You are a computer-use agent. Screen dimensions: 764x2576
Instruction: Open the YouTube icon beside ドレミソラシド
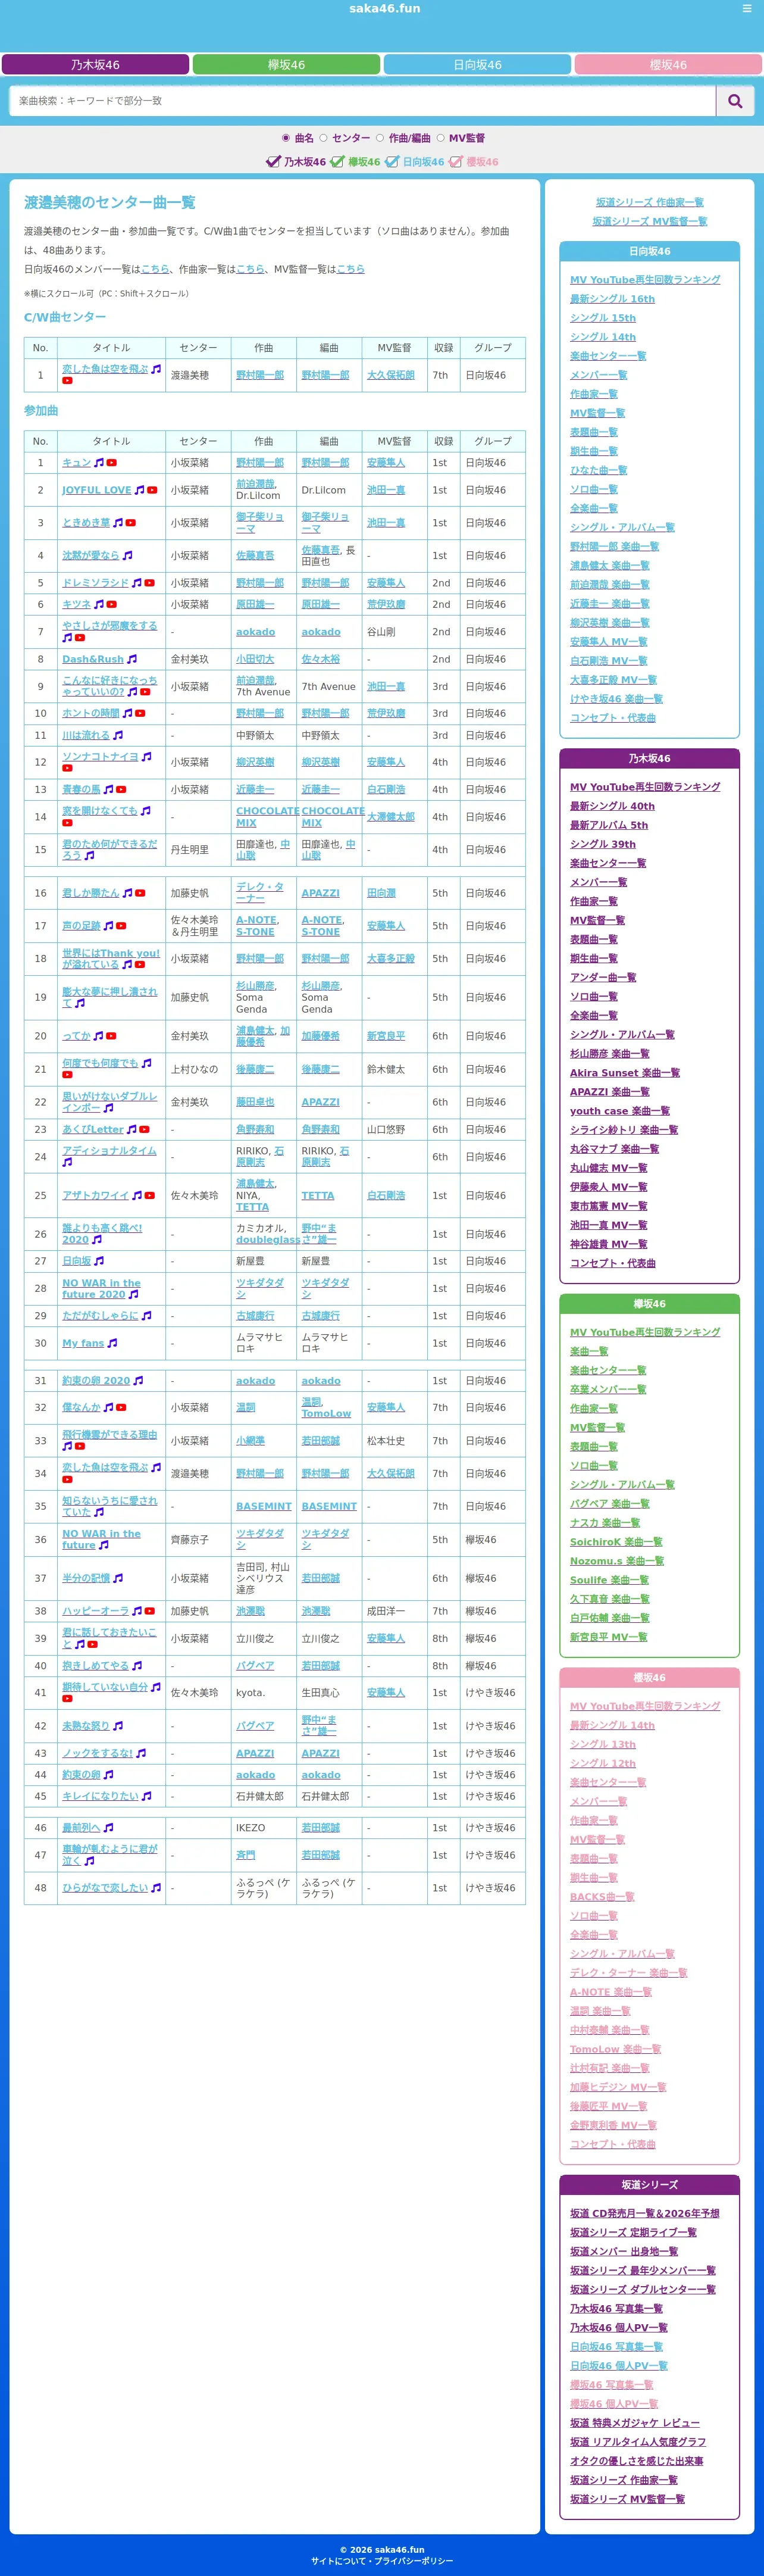[150, 583]
